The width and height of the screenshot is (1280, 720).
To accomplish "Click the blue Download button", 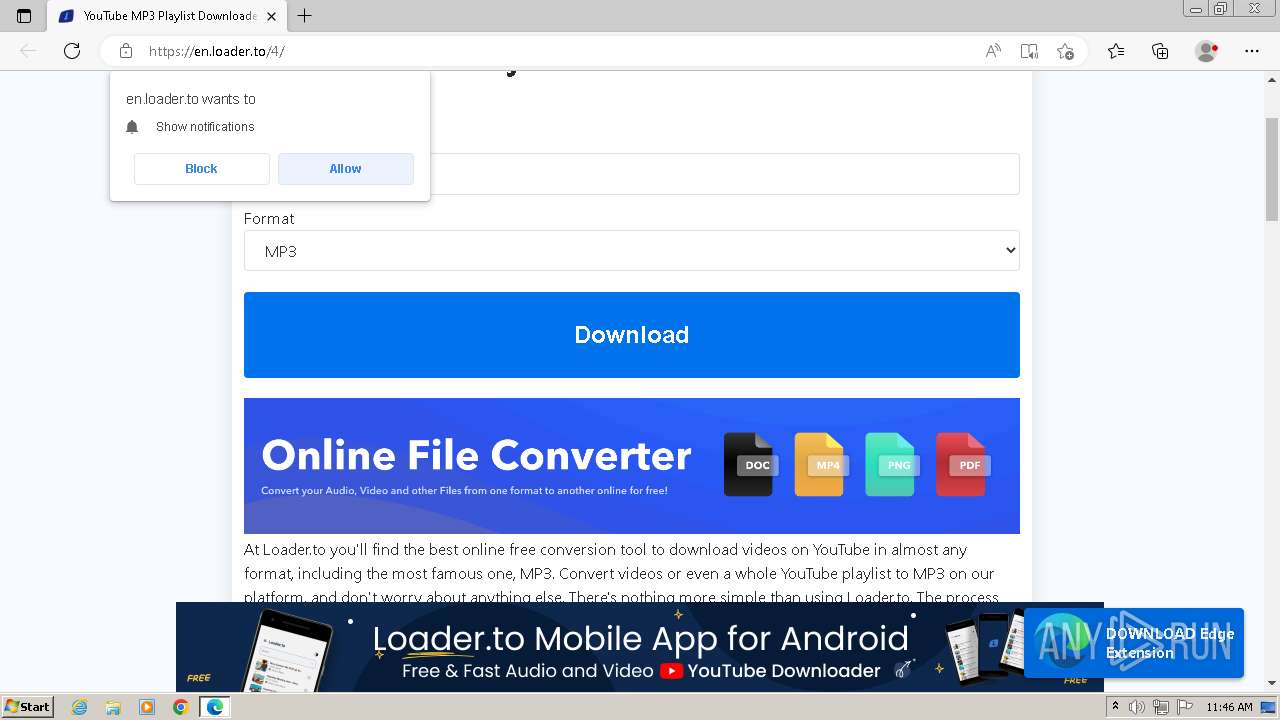I will (x=632, y=335).
